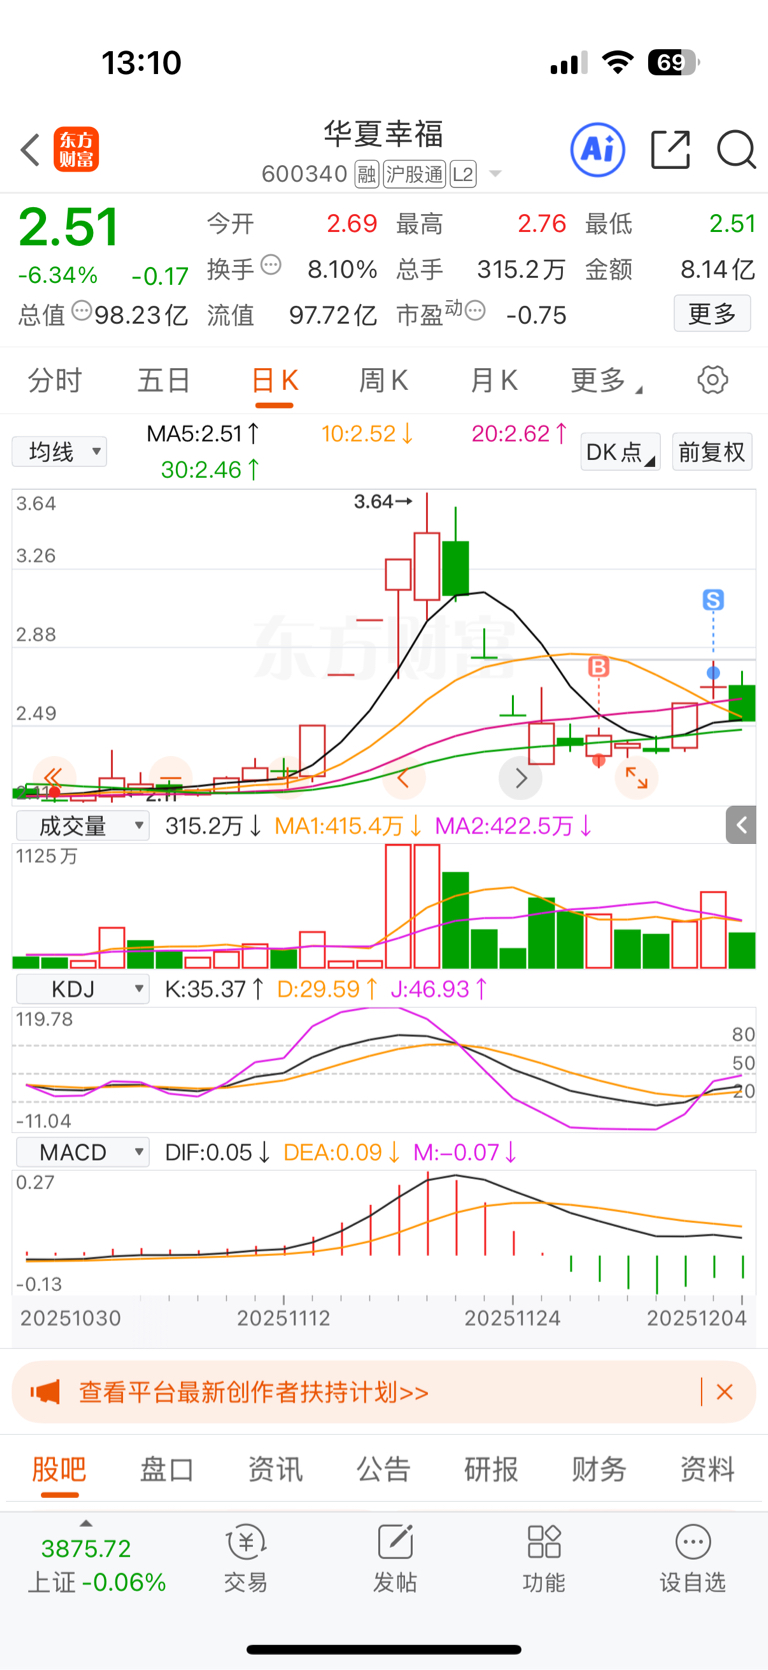768x1670 pixels.
Task: Open the MACD indicator dropdown
Action: (82, 1152)
